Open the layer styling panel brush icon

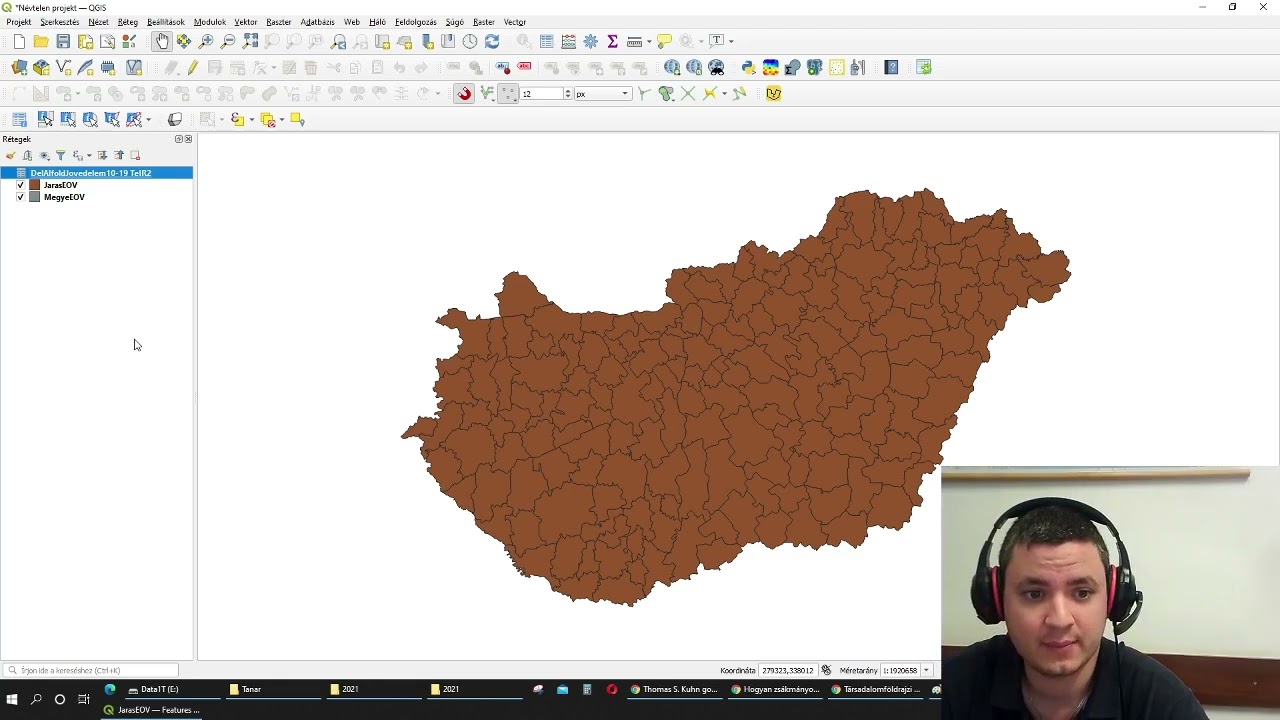coord(11,155)
